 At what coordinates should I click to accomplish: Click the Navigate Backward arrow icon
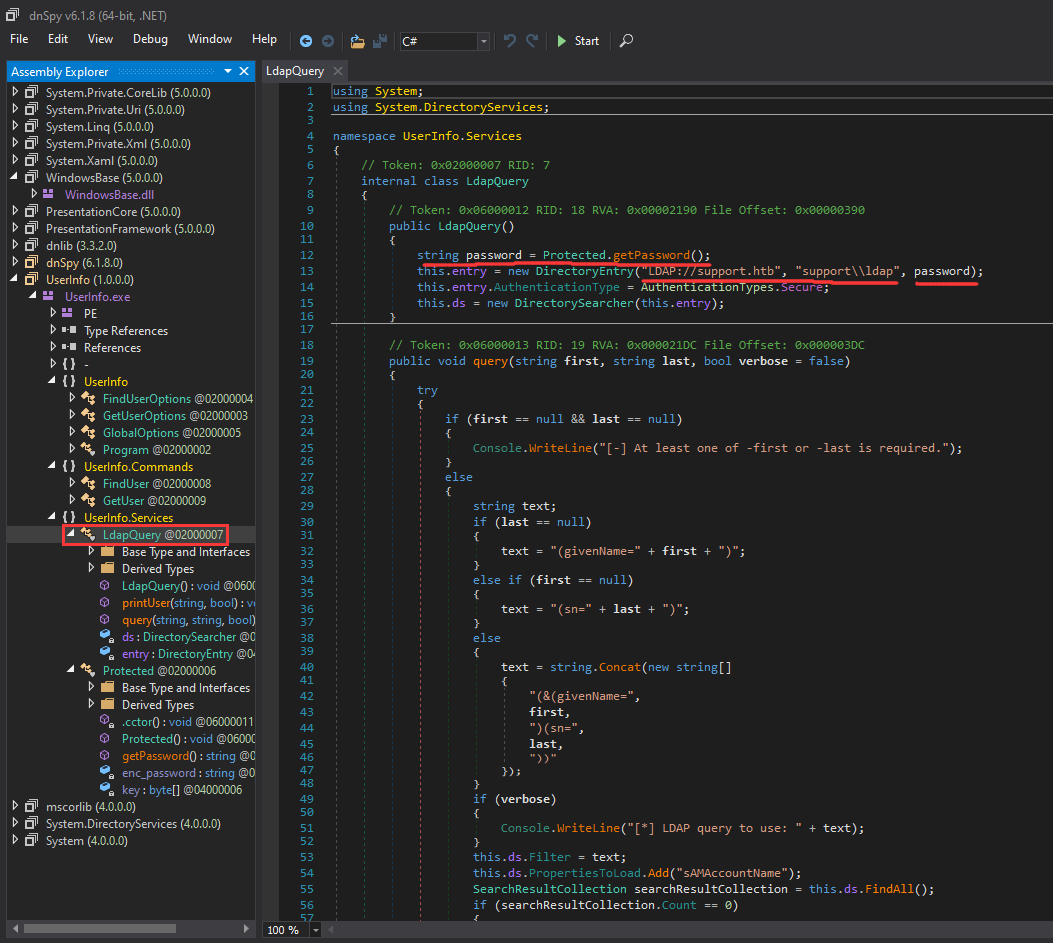(306, 41)
